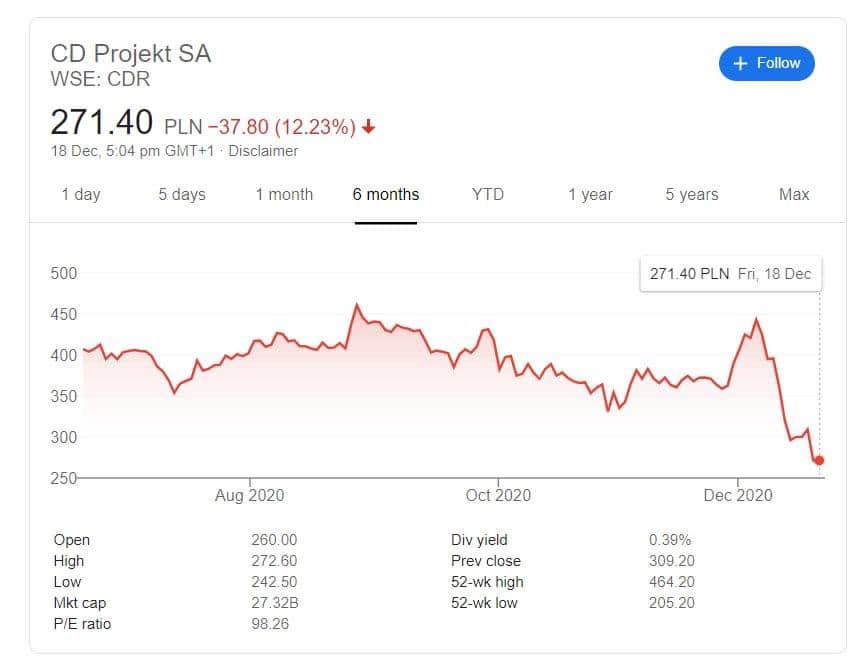Select the 5 years tab
Screen dimensions: 865x669
tap(692, 194)
